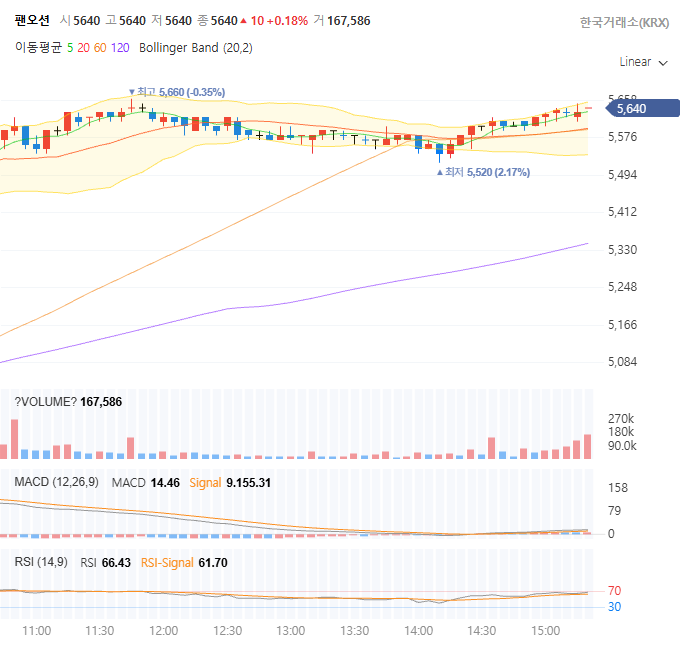Click the RSI 30 oversold level label
The image size is (685, 653).
tap(614, 607)
